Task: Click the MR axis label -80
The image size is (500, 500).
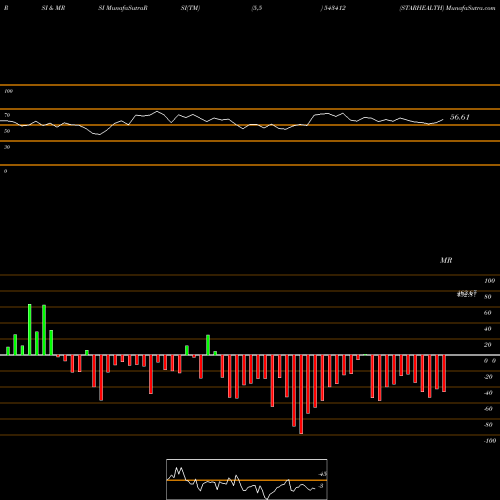Action: point(488,425)
